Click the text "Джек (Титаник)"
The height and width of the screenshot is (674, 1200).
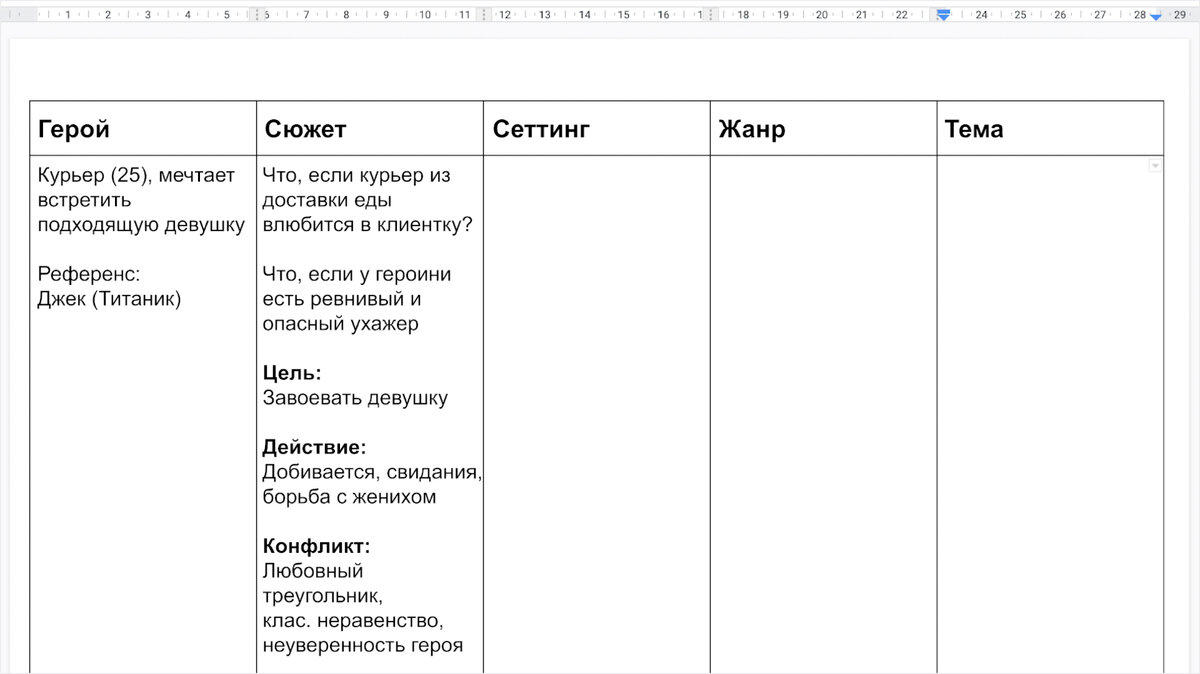point(109,299)
